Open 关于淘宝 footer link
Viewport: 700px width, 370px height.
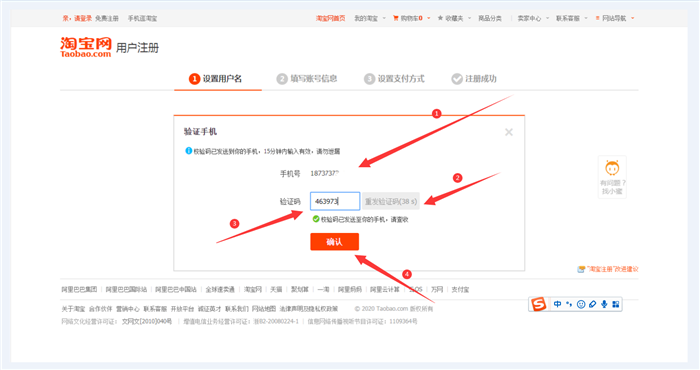click(73, 309)
